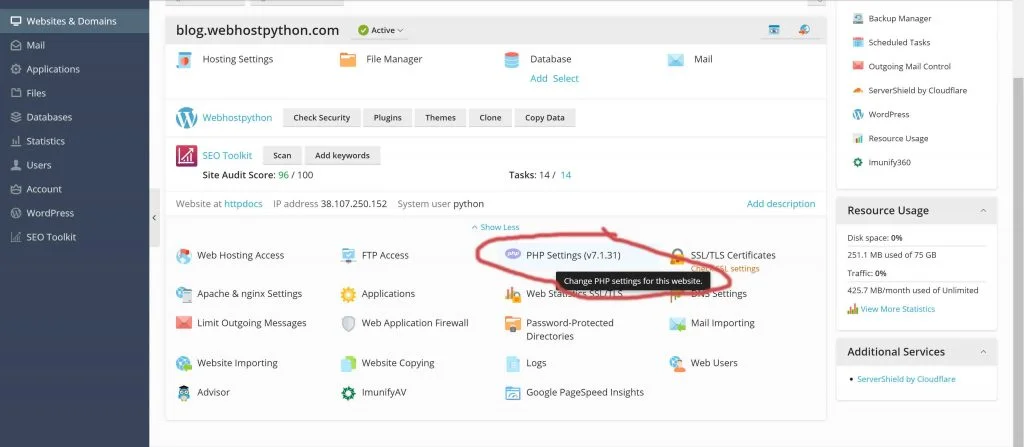Open Web Users icon
Viewport: 1024px width, 447px height.
[x=677, y=363]
